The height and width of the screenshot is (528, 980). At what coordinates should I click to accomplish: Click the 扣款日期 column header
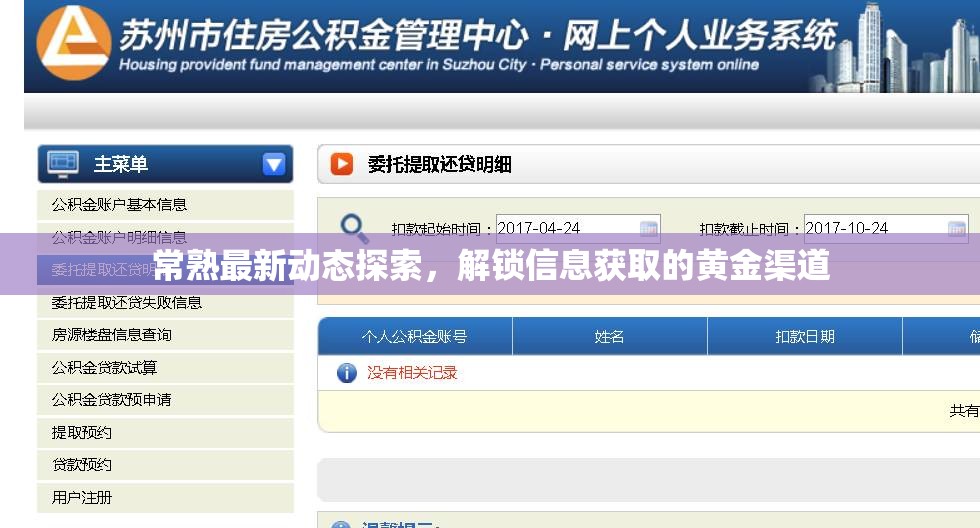805,336
